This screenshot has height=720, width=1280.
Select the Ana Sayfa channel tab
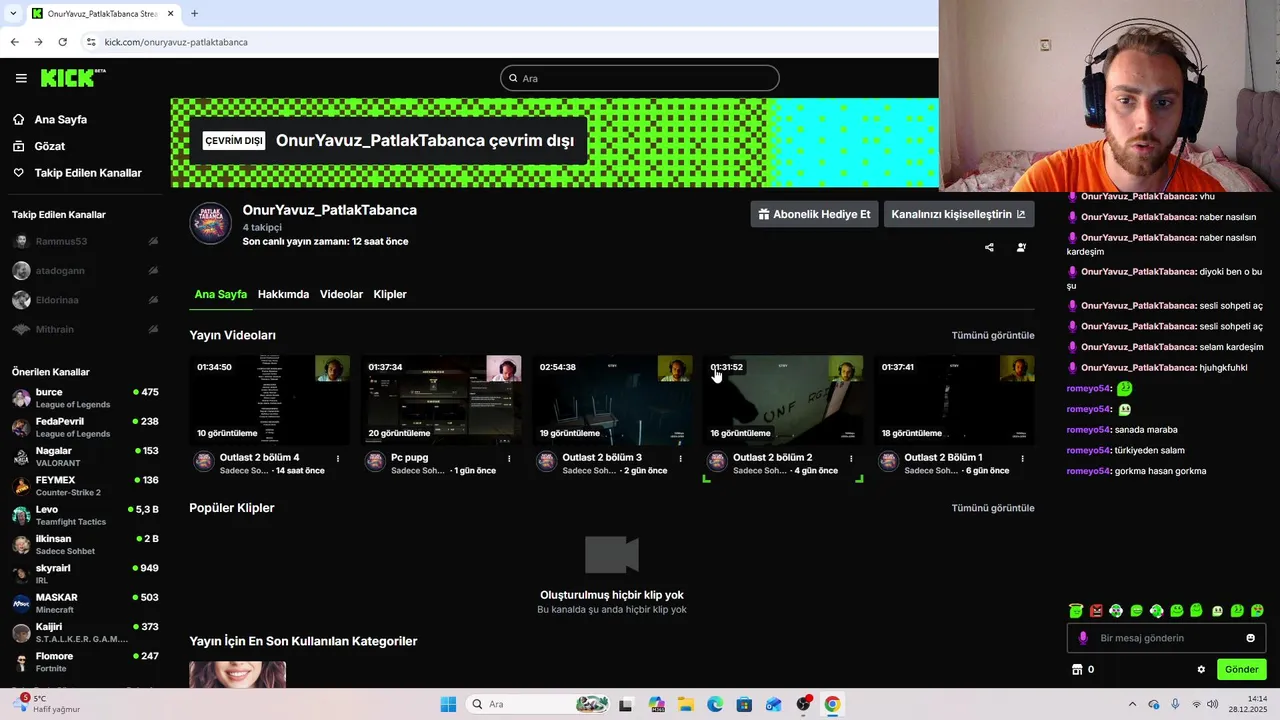tap(220, 294)
